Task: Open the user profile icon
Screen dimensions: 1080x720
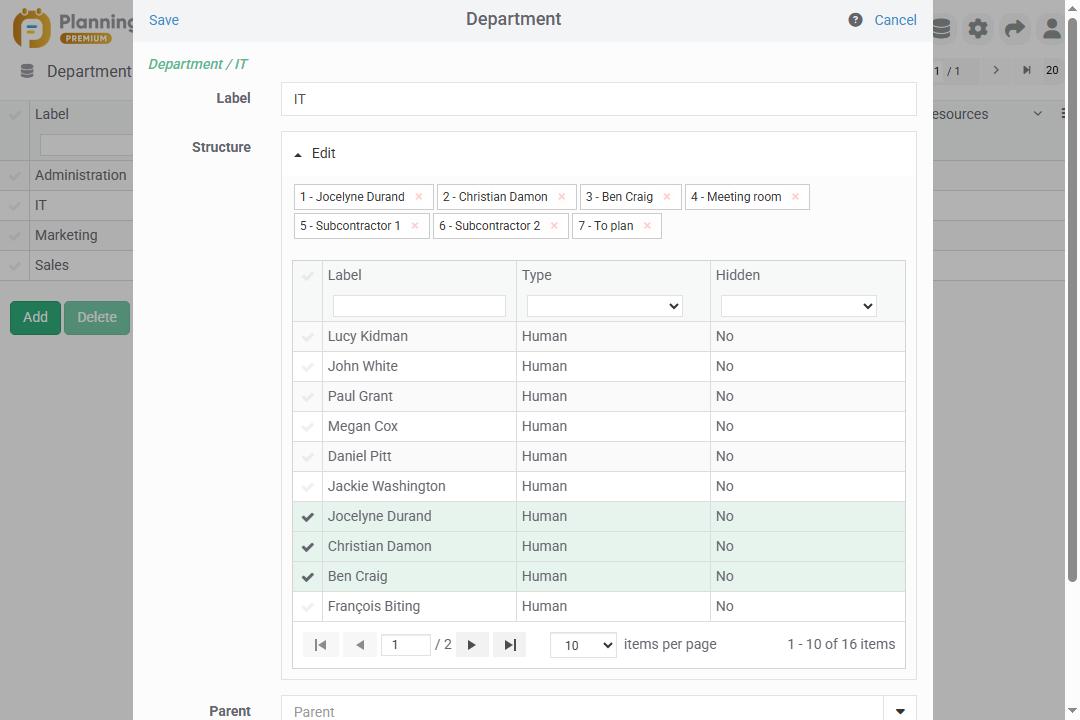Action: point(1051,28)
